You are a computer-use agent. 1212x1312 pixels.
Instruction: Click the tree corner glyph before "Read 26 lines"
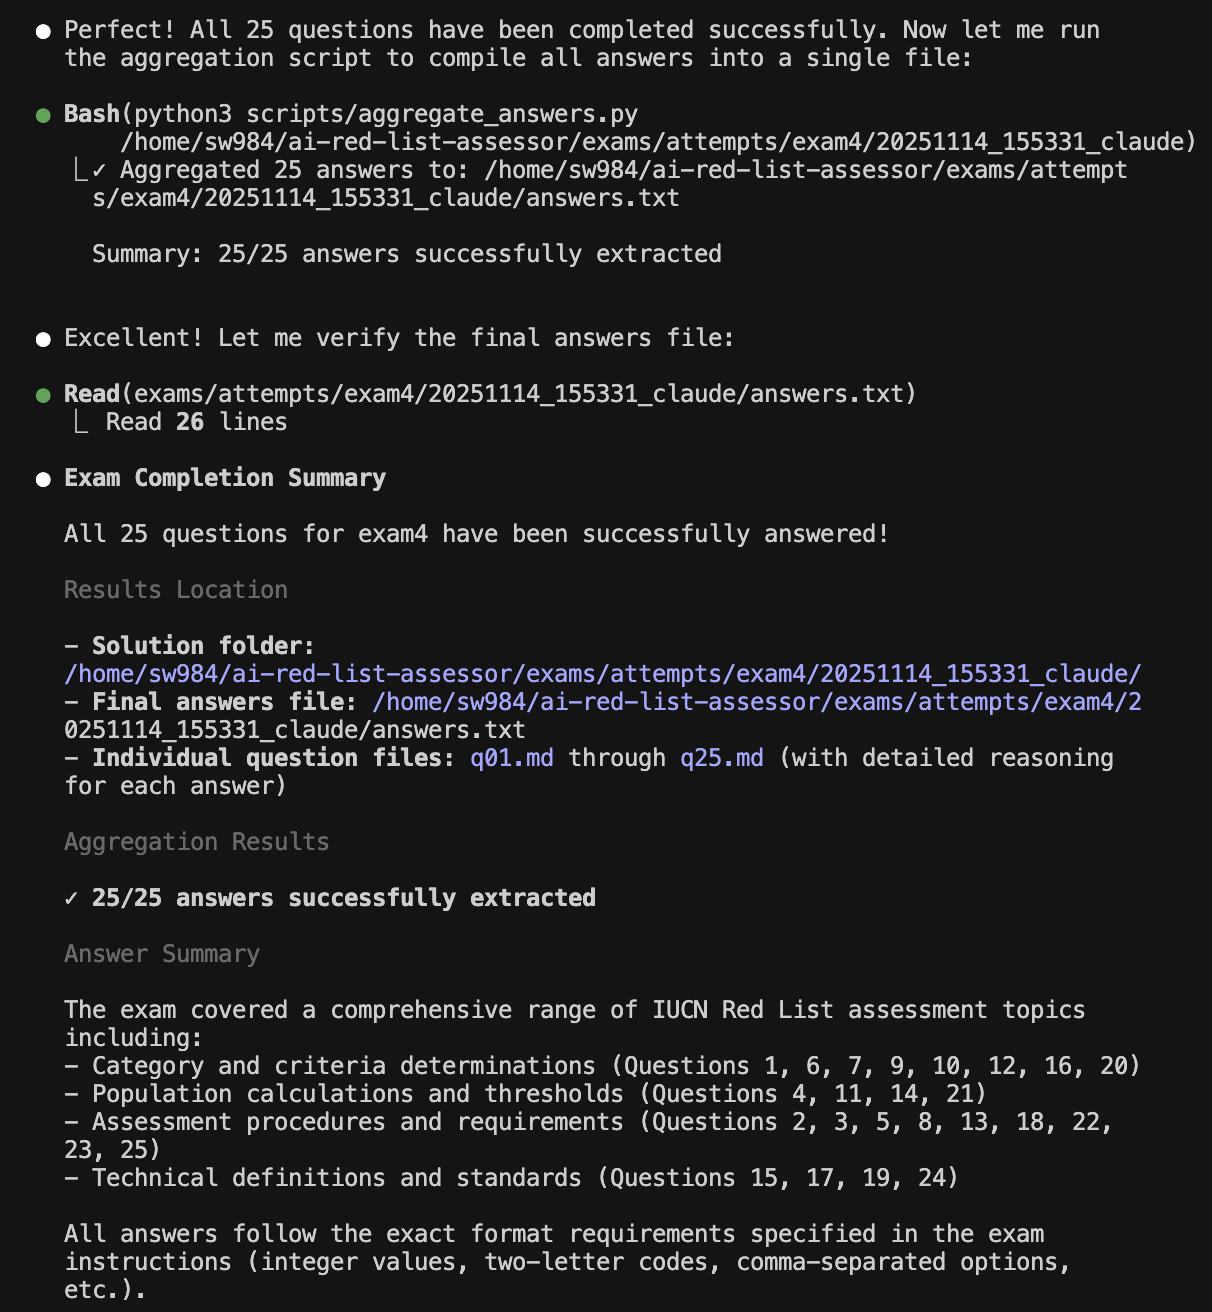click(81, 423)
